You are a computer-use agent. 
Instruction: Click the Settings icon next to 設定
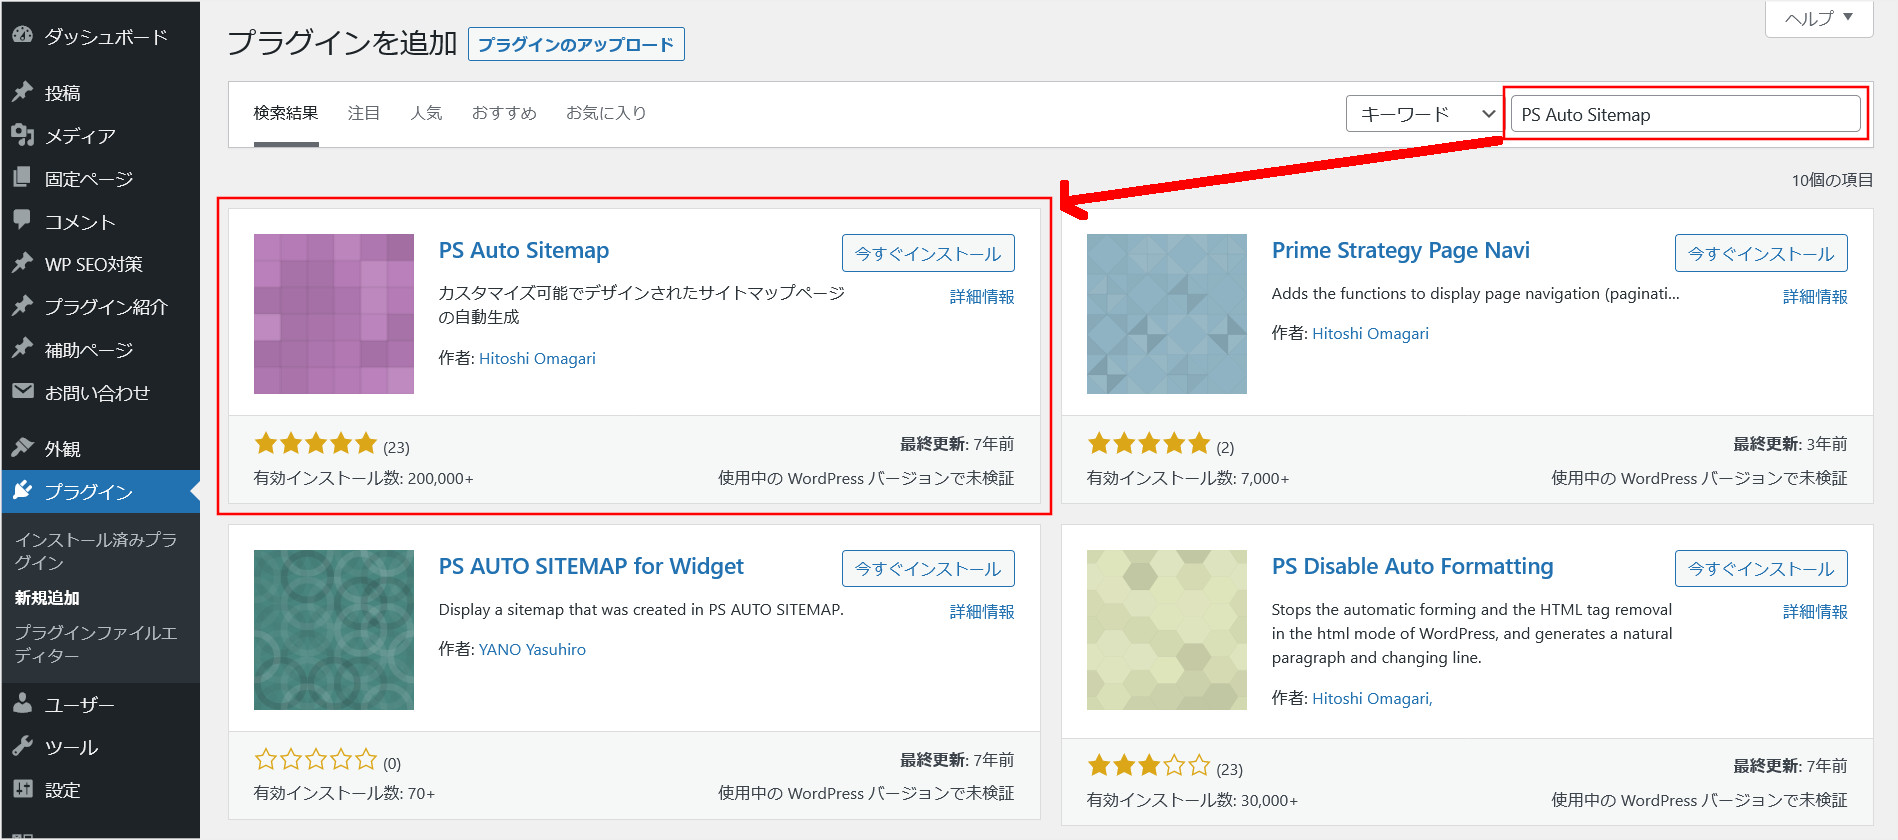pyautogui.click(x=22, y=789)
